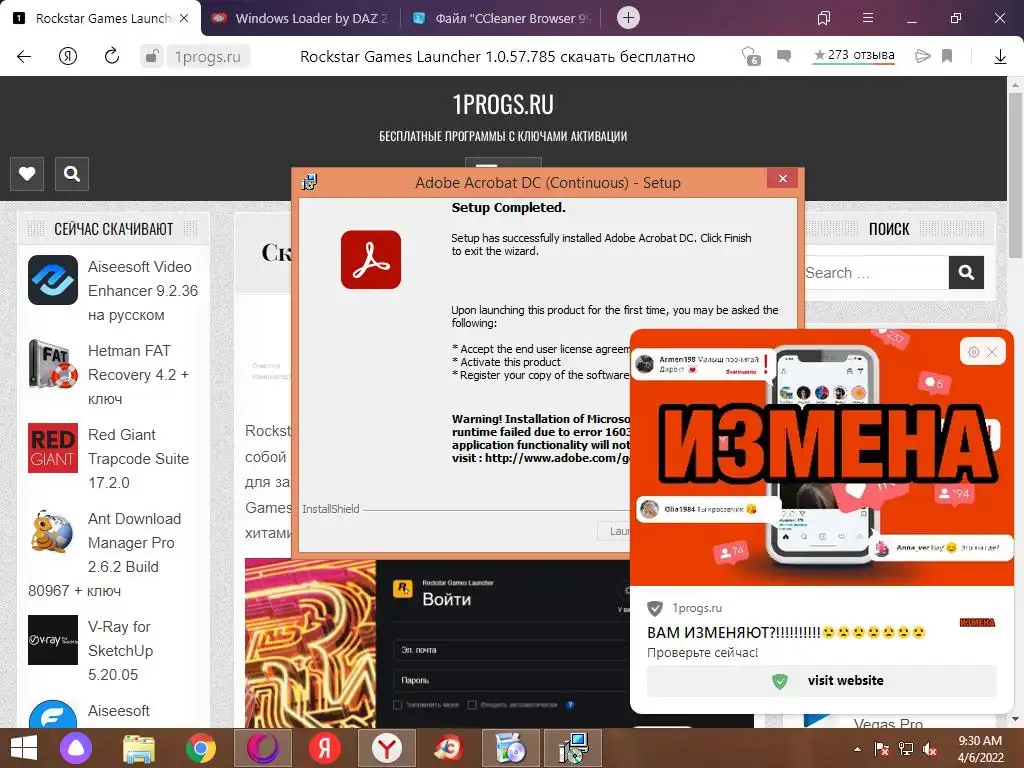Close the ИЗМЕНА notification popup
Viewport: 1024px width, 768px height.
tap(992, 352)
